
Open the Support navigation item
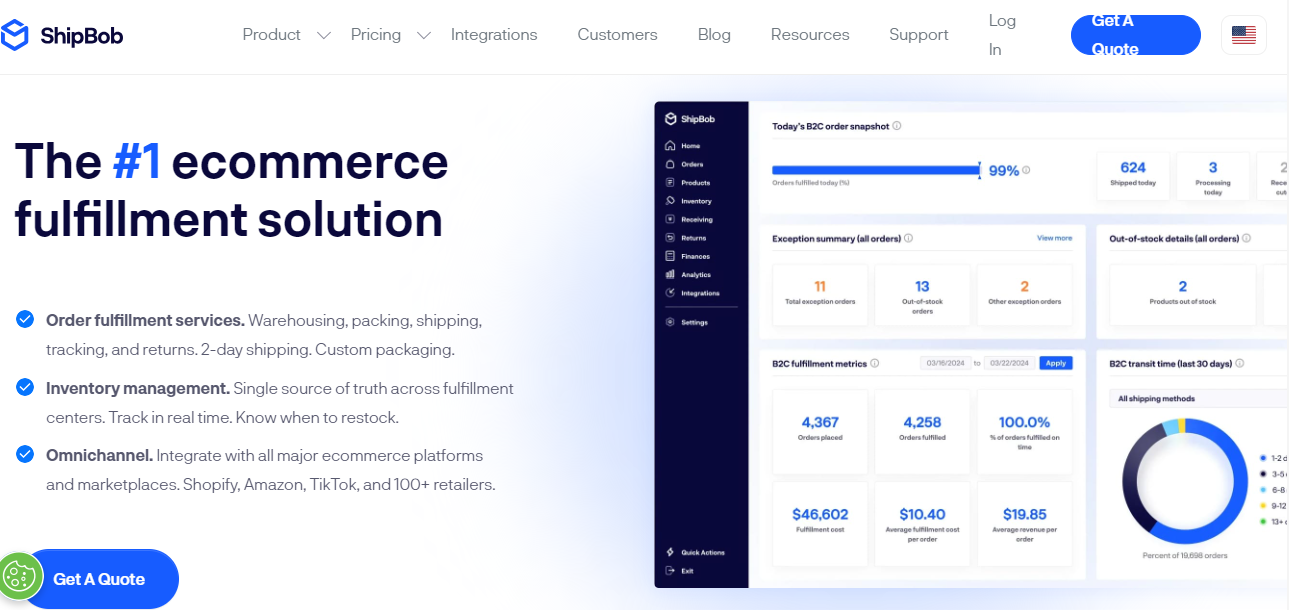(x=919, y=35)
